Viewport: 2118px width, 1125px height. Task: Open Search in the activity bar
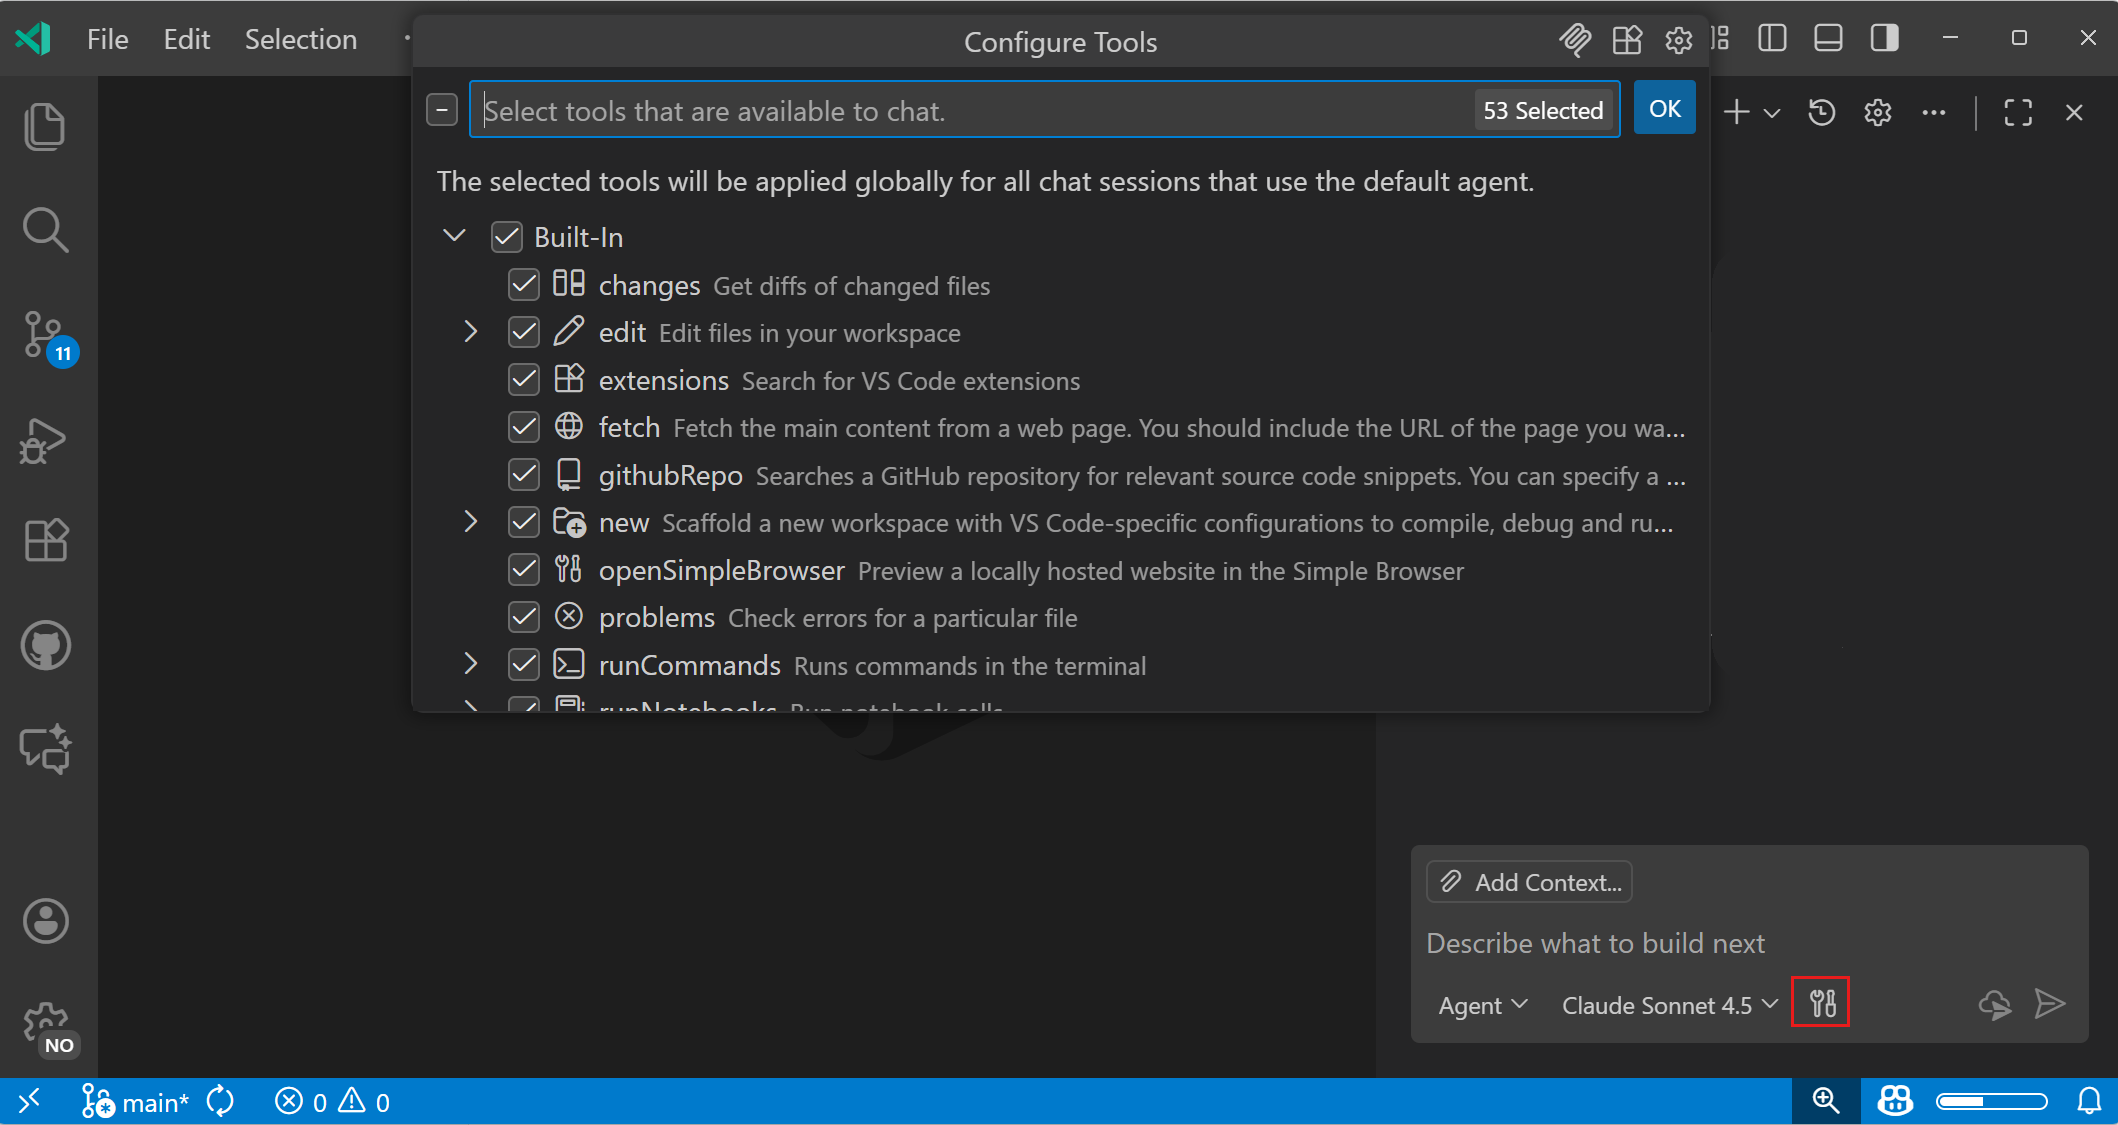pyautogui.click(x=45, y=229)
